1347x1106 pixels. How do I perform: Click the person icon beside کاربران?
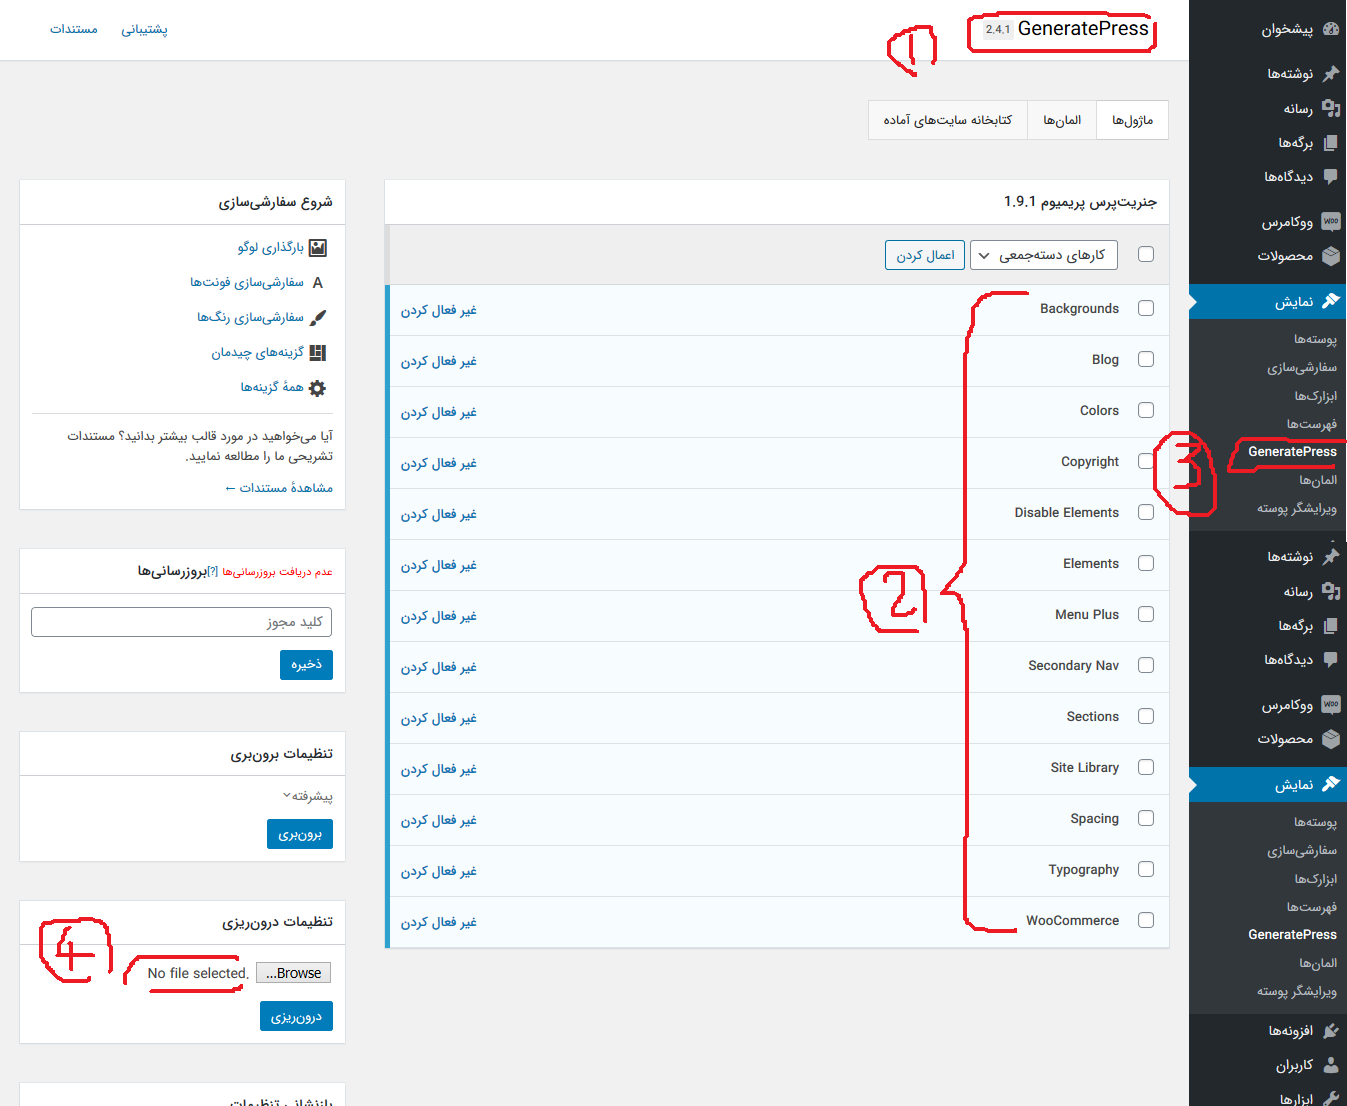coord(1330,1065)
